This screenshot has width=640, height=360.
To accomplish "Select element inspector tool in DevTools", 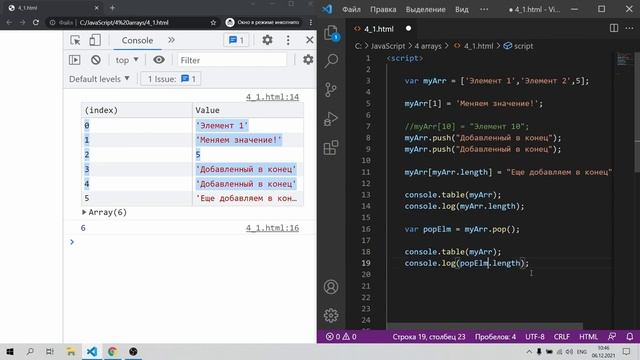I will pos(75,40).
